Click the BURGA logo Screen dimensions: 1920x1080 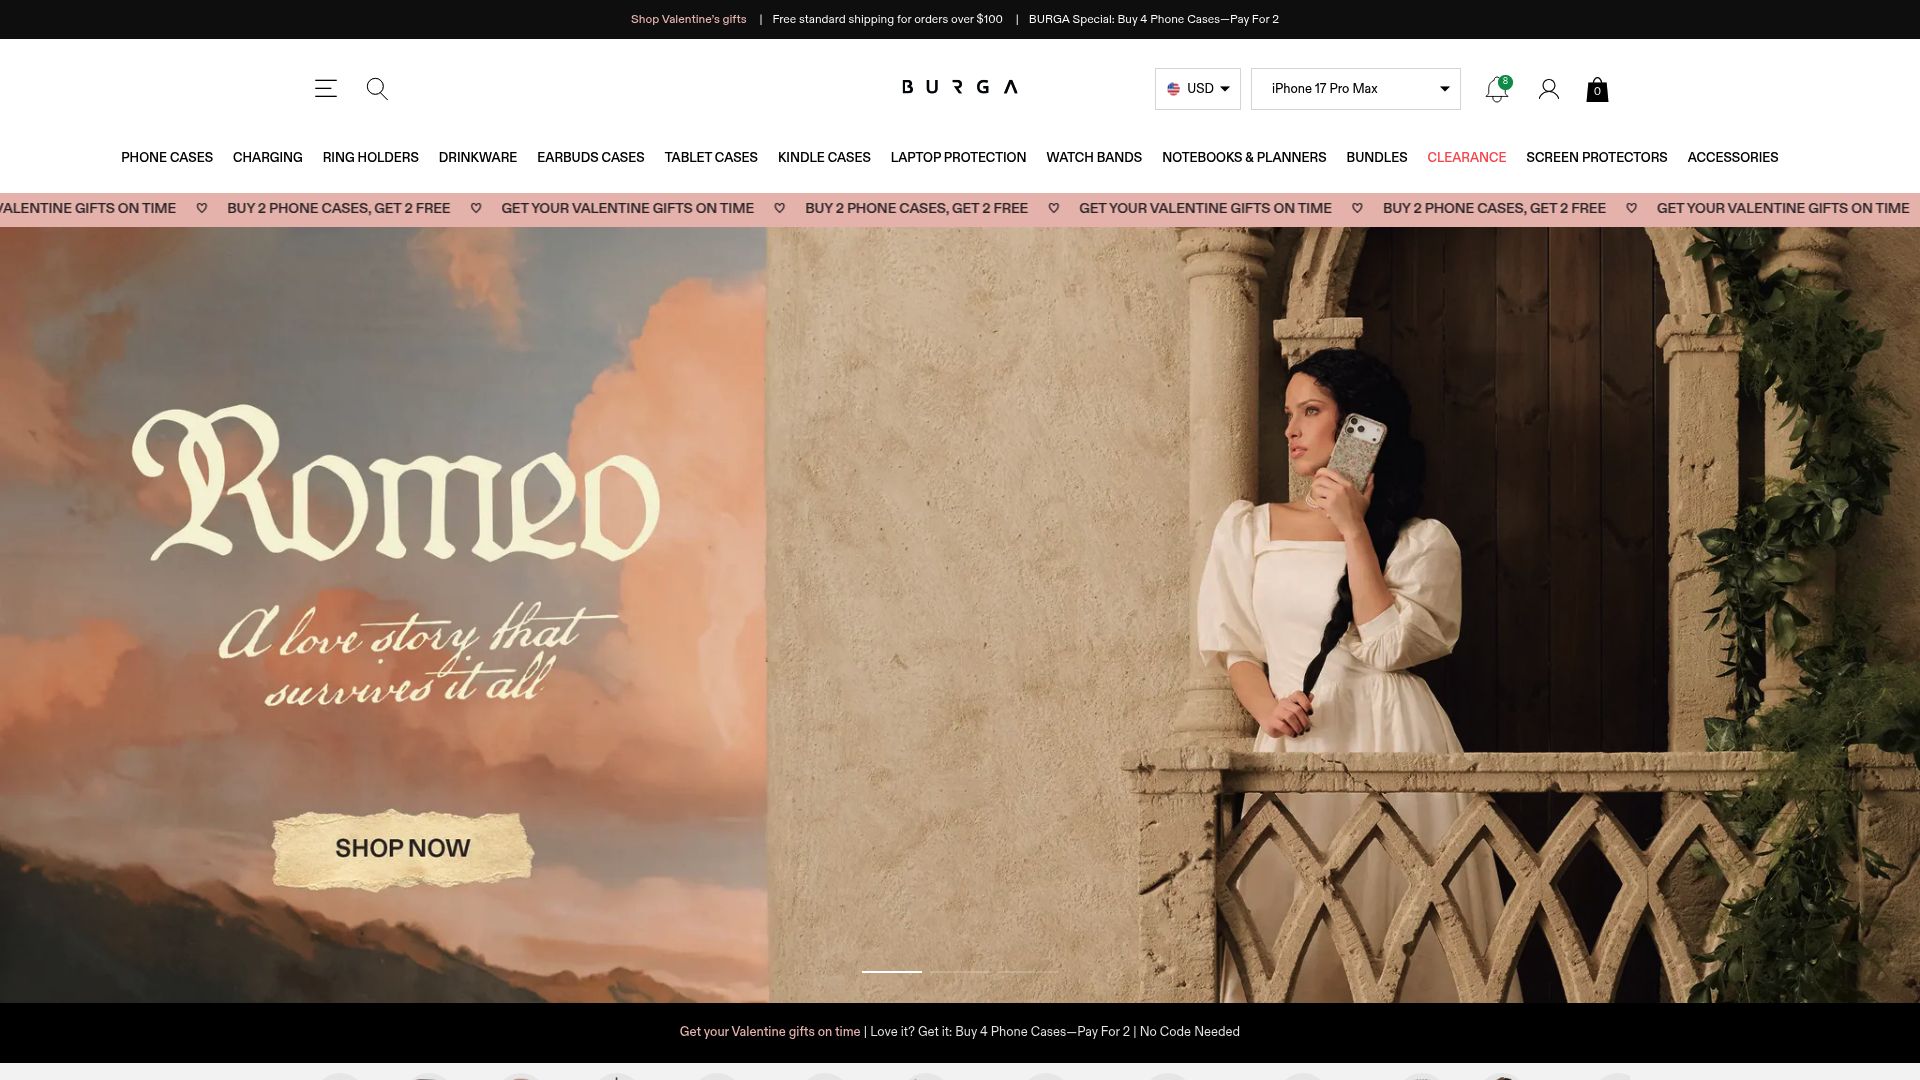[960, 87]
